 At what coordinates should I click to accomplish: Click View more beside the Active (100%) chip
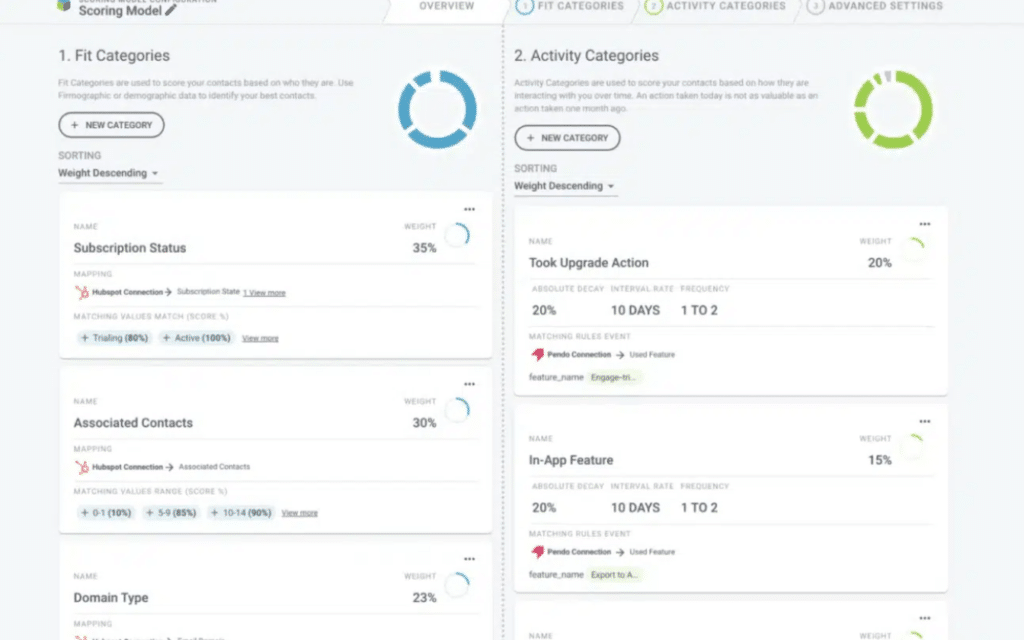tap(260, 338)
